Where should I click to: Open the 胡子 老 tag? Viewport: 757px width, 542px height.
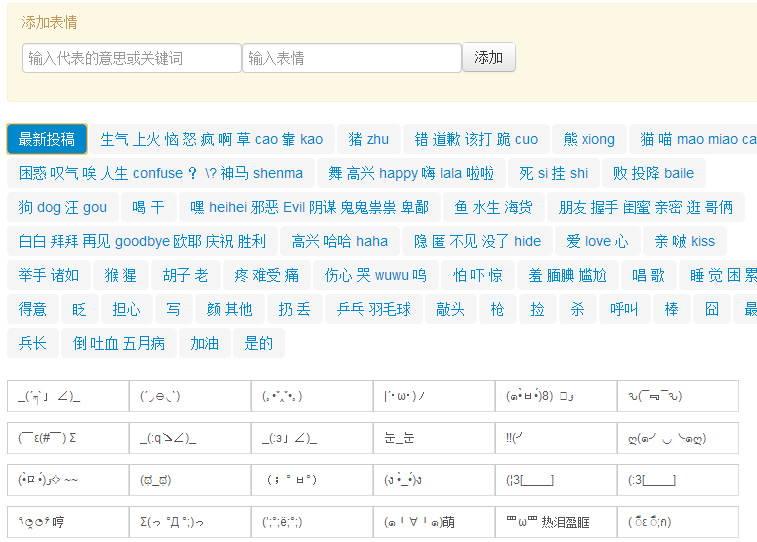coord(186,275)
